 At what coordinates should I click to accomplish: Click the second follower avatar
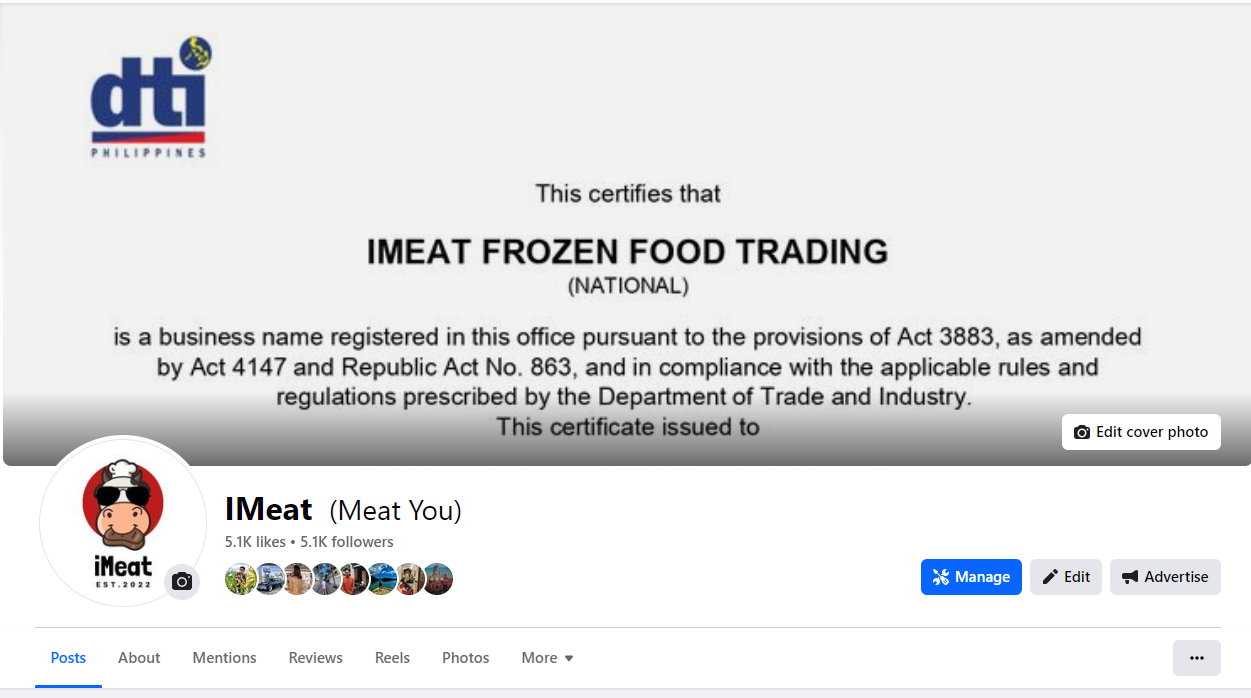click(269, 579)
